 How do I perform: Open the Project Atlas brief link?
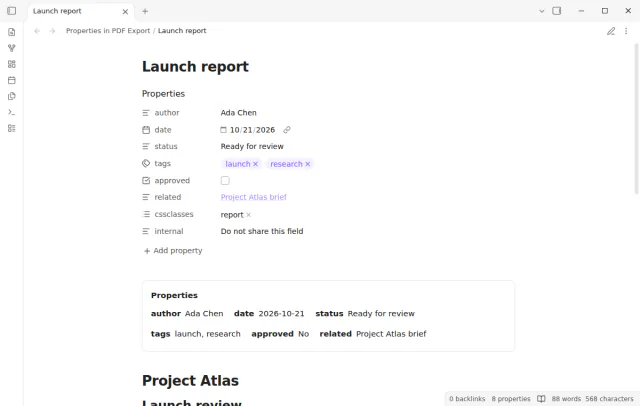click(x=253, y=197)
